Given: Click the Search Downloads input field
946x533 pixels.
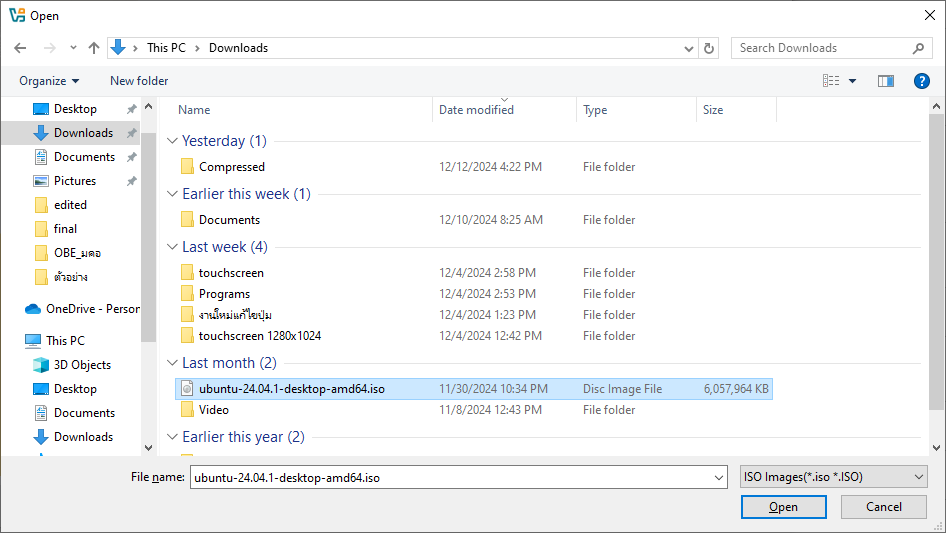Looking at the screenshot, I should point(820,48).
